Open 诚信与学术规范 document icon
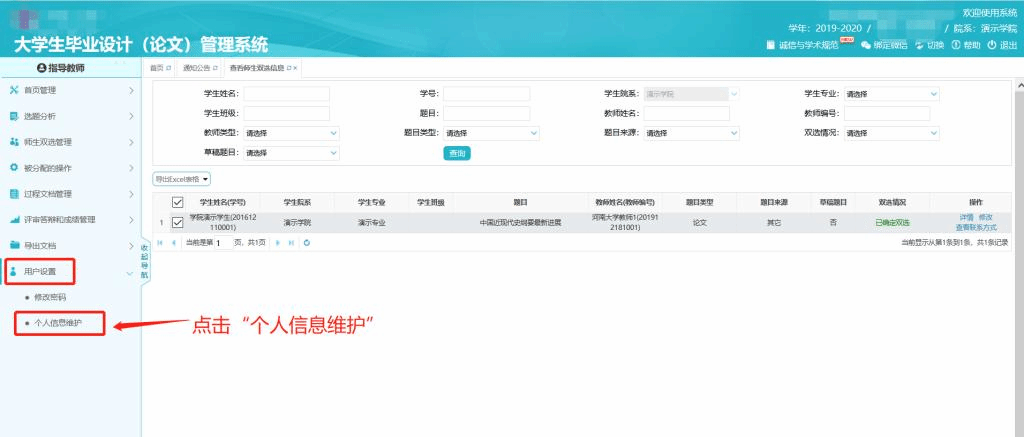1024x437 pixels. point(770,45)
